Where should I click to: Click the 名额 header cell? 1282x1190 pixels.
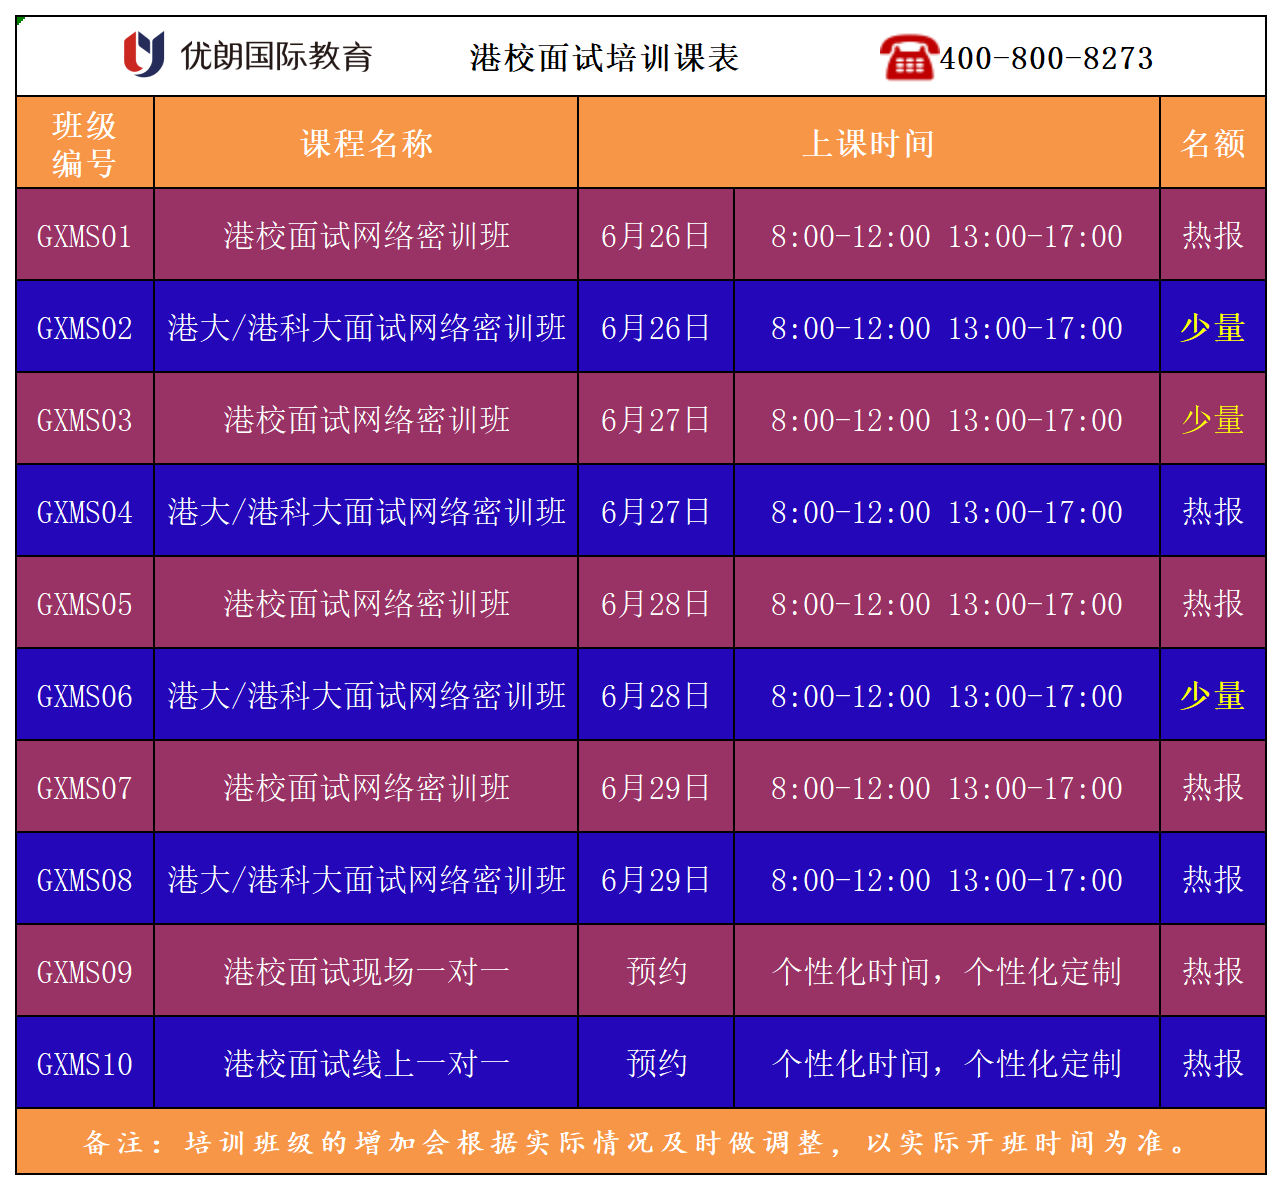point(1213,142)
